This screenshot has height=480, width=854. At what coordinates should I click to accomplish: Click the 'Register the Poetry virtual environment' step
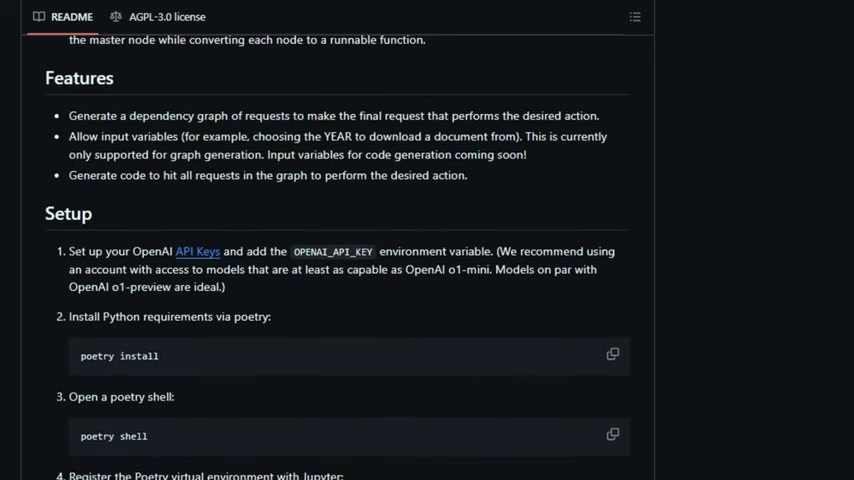click(x=206, y=475)
